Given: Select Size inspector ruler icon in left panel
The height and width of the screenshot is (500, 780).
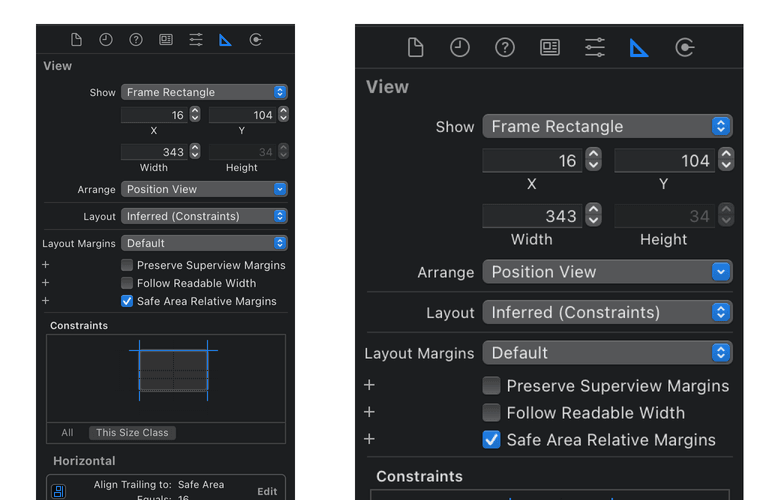Looking at the screenshot, I should click(x=225, y=40).
